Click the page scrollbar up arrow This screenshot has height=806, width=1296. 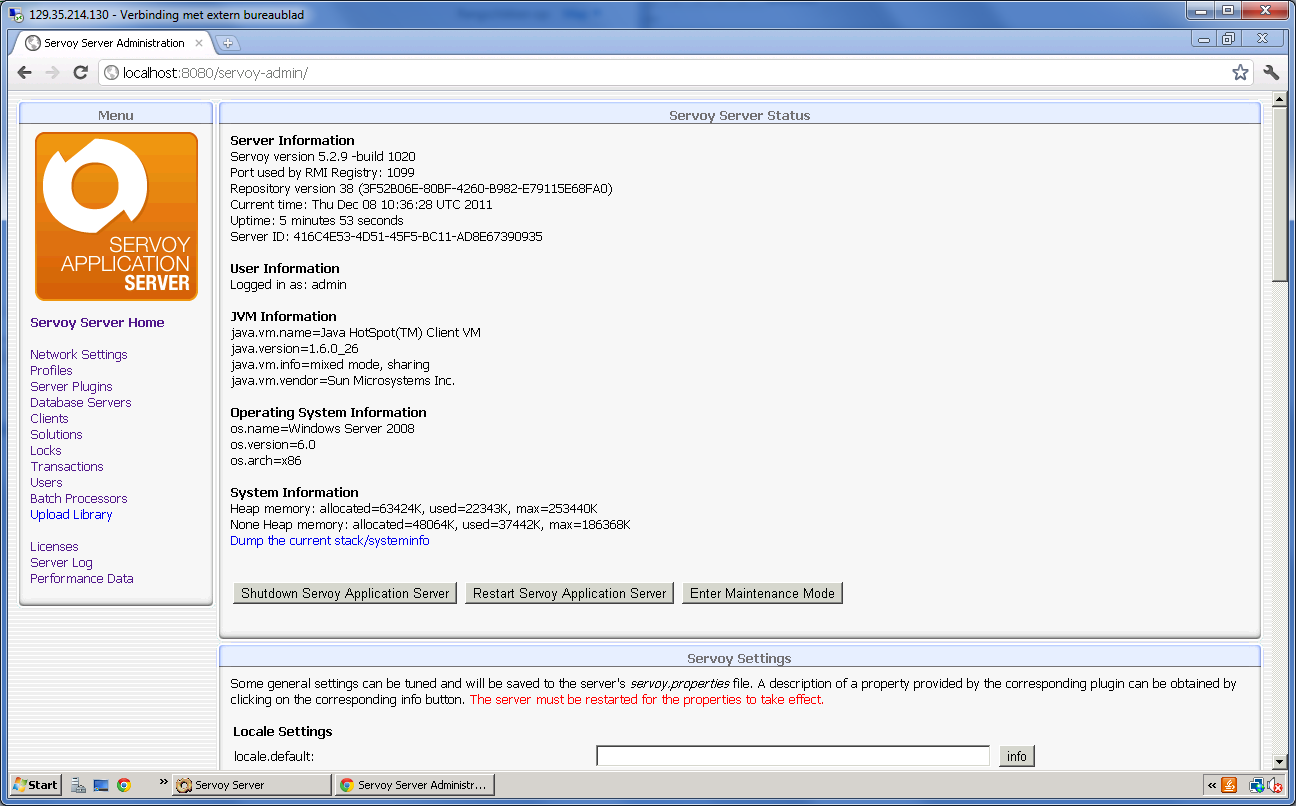[1279, 100]
